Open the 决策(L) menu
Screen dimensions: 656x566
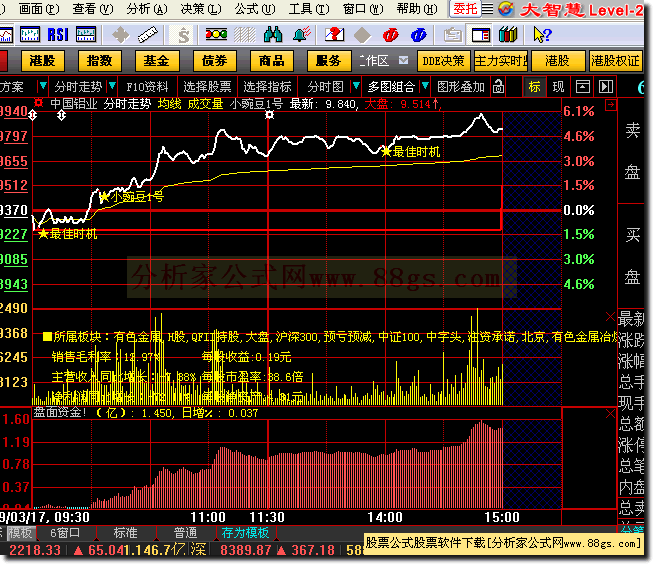[201, 9]
